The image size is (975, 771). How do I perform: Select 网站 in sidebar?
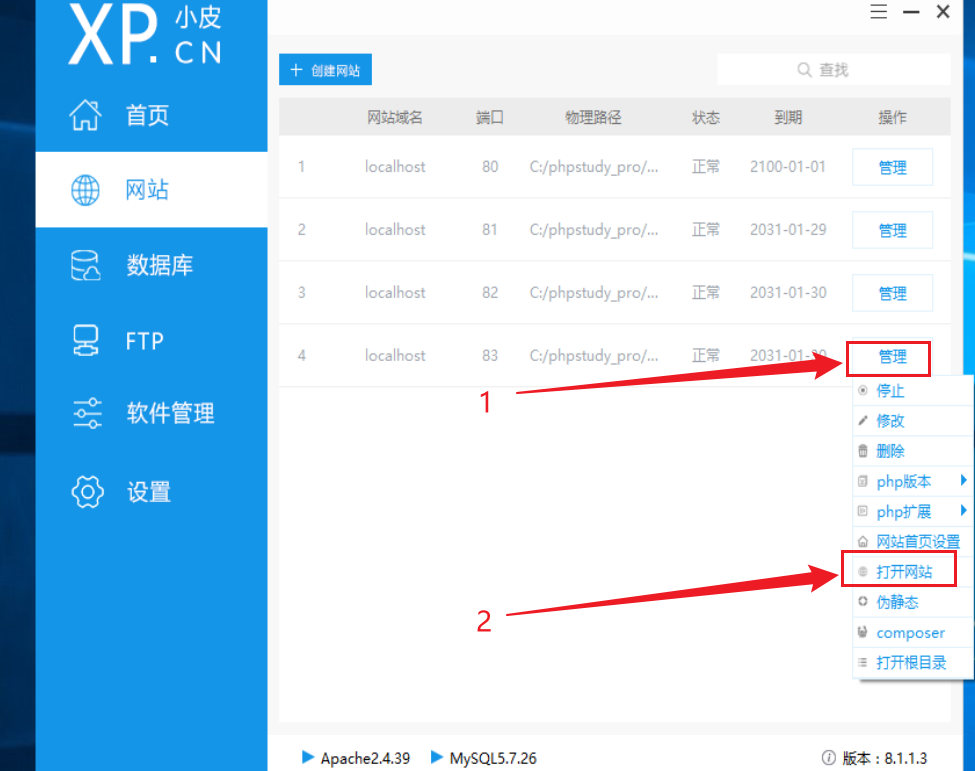tap(151, 190)
